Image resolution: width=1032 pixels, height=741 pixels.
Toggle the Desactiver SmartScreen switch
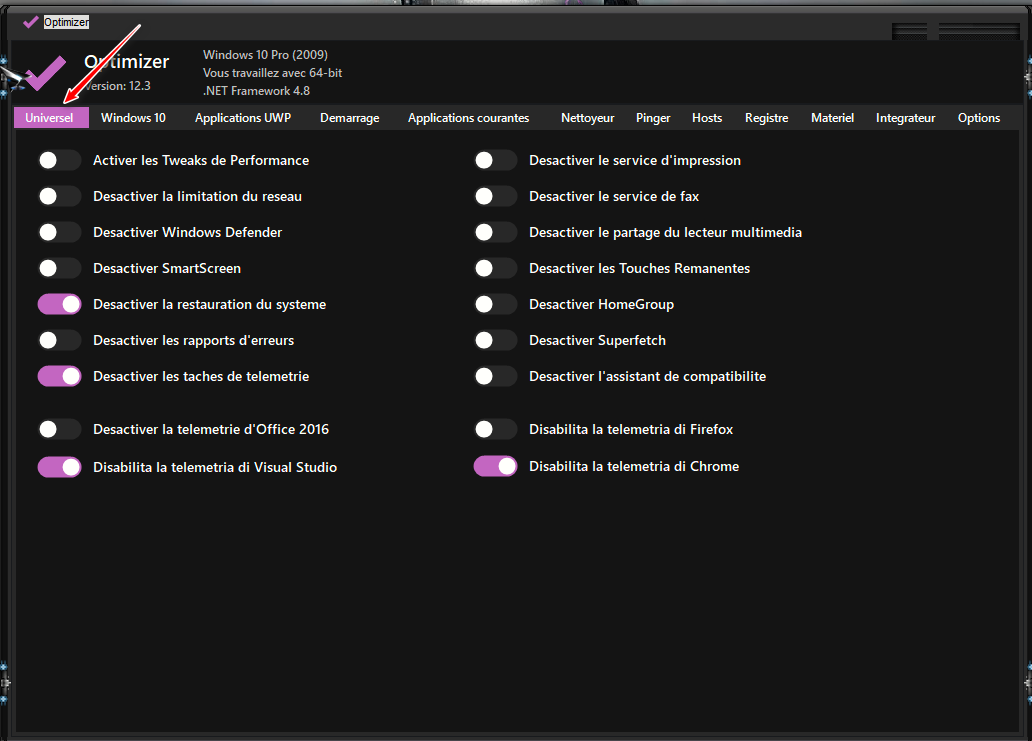coord(59,268)
